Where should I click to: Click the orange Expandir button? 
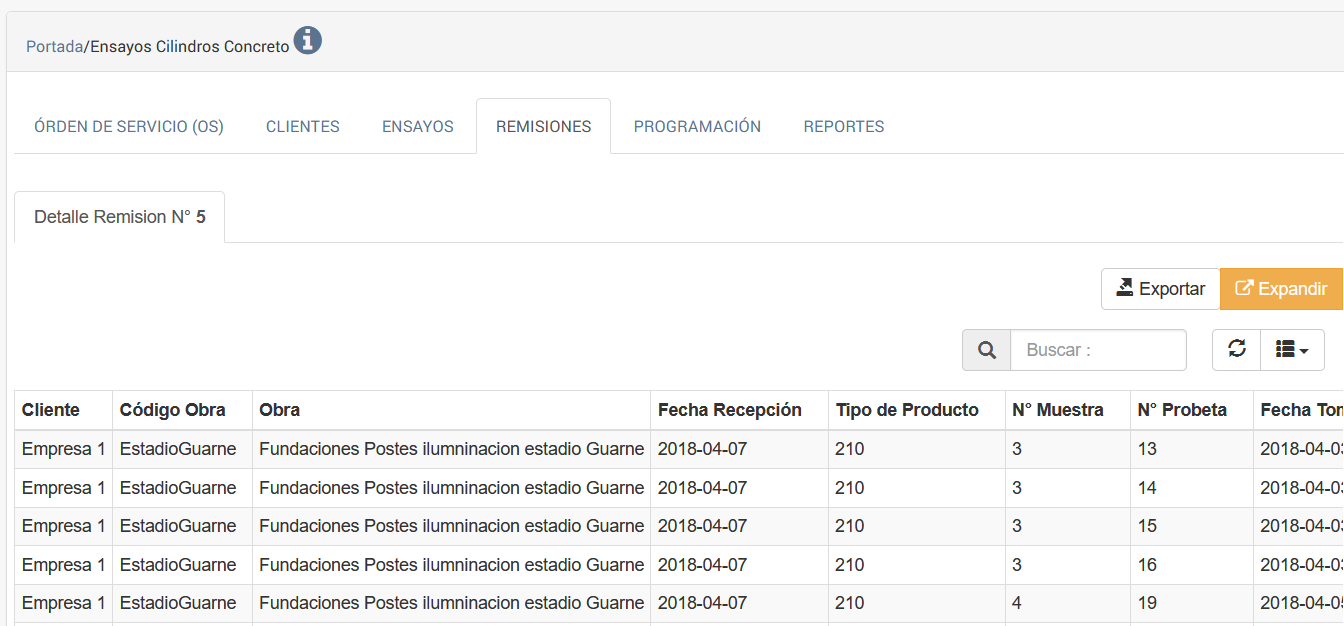1281,289
